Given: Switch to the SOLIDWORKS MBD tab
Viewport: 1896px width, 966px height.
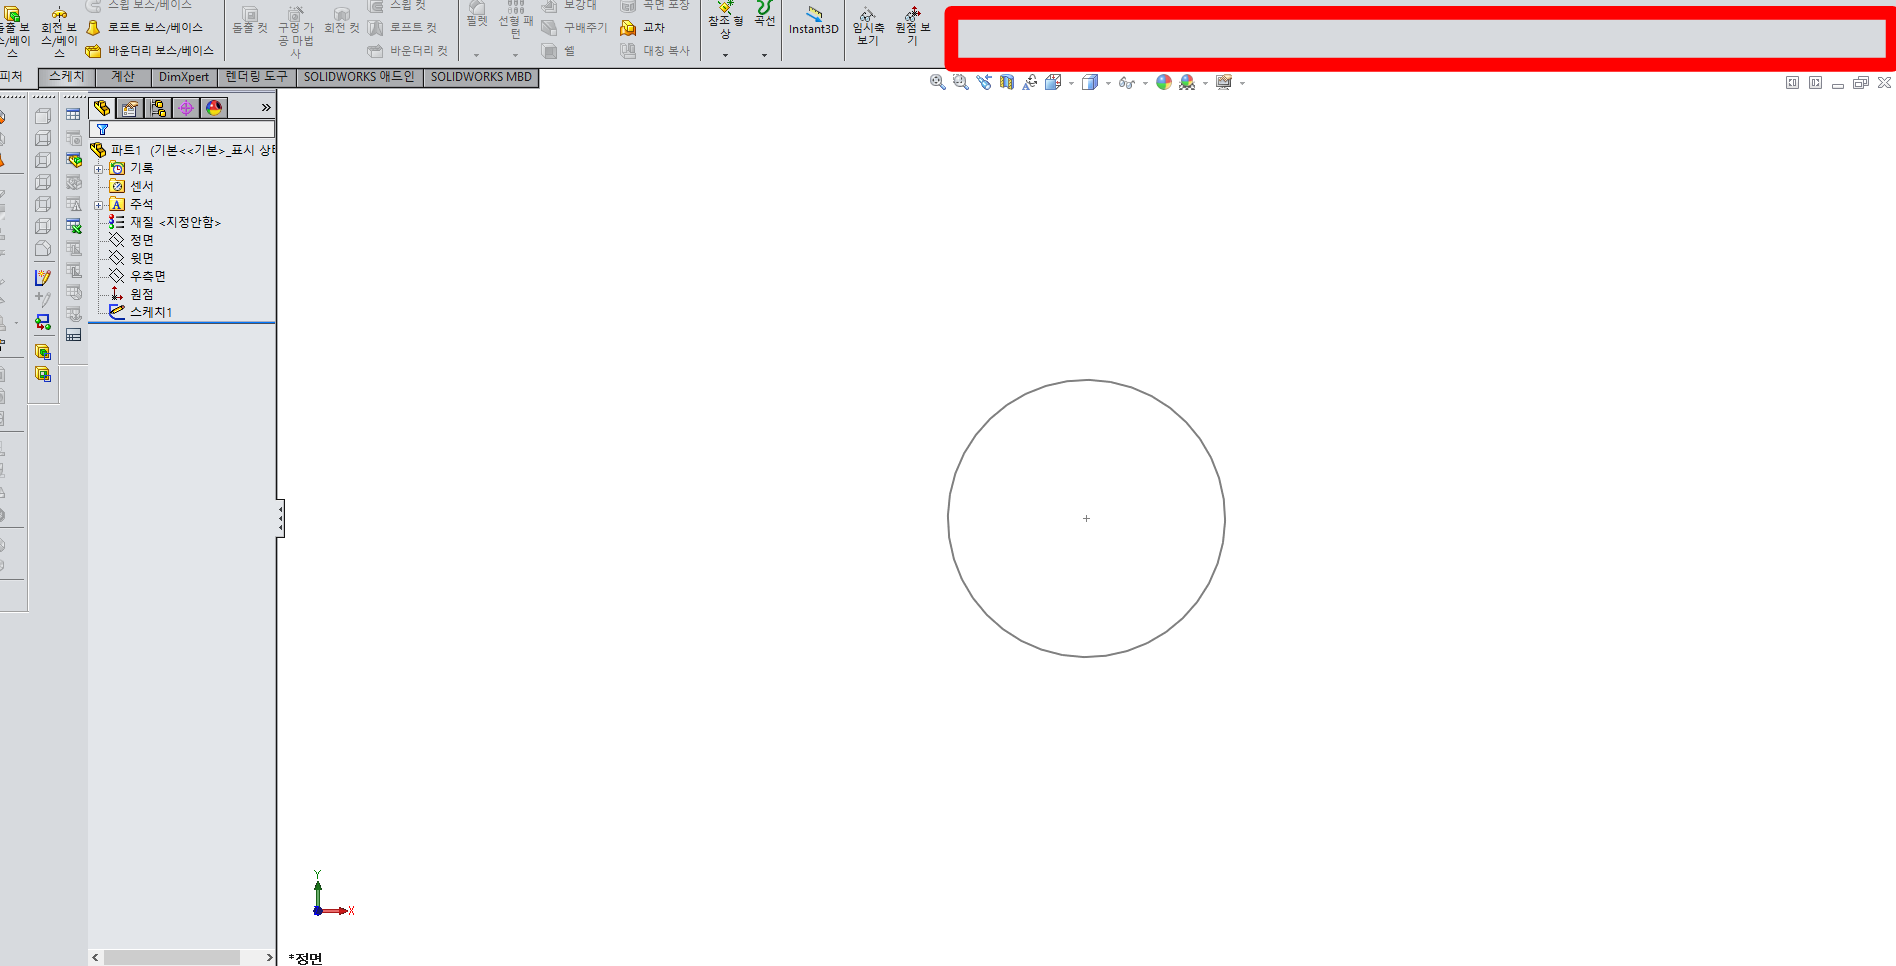Looking at the screenshot, I should (481, 77).
